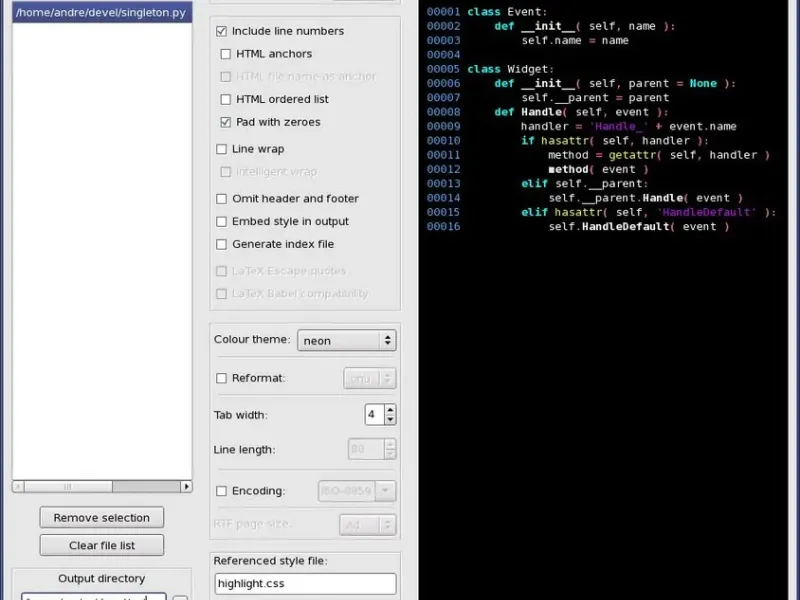Click preview line 00016 self.HandleDefault
Screen dimensions: 800x600
click(x=579, y=226)
